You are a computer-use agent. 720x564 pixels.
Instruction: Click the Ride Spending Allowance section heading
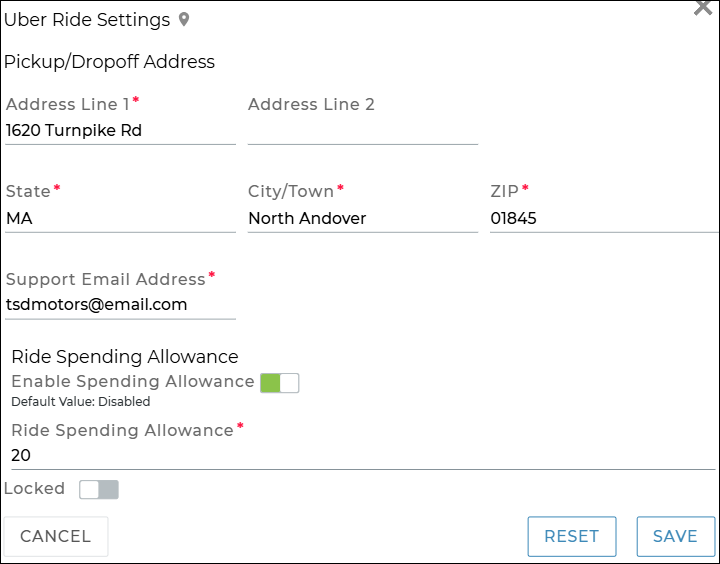click(125, 357)
